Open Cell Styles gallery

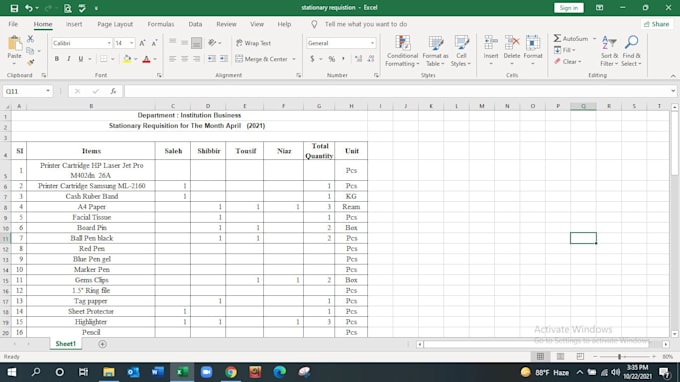point(461,51)
